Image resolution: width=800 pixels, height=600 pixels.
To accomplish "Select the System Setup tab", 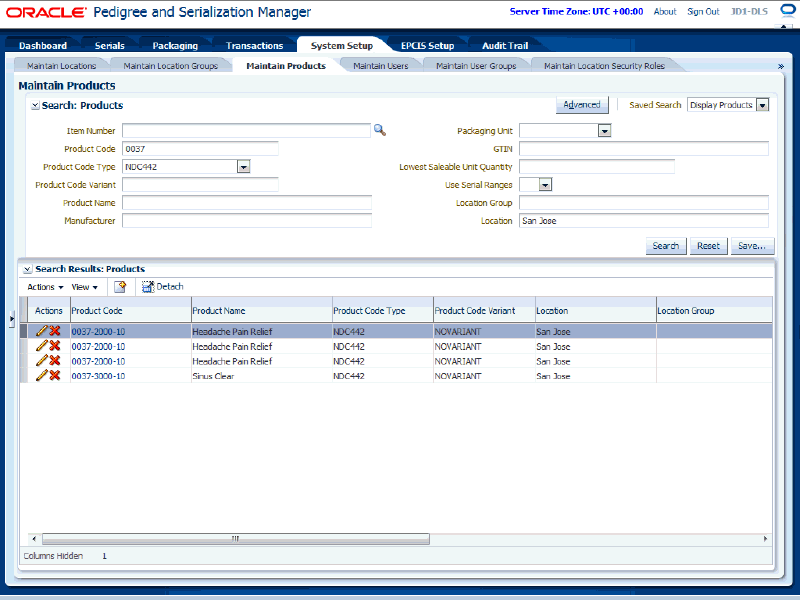I will [x=342, y=45].
